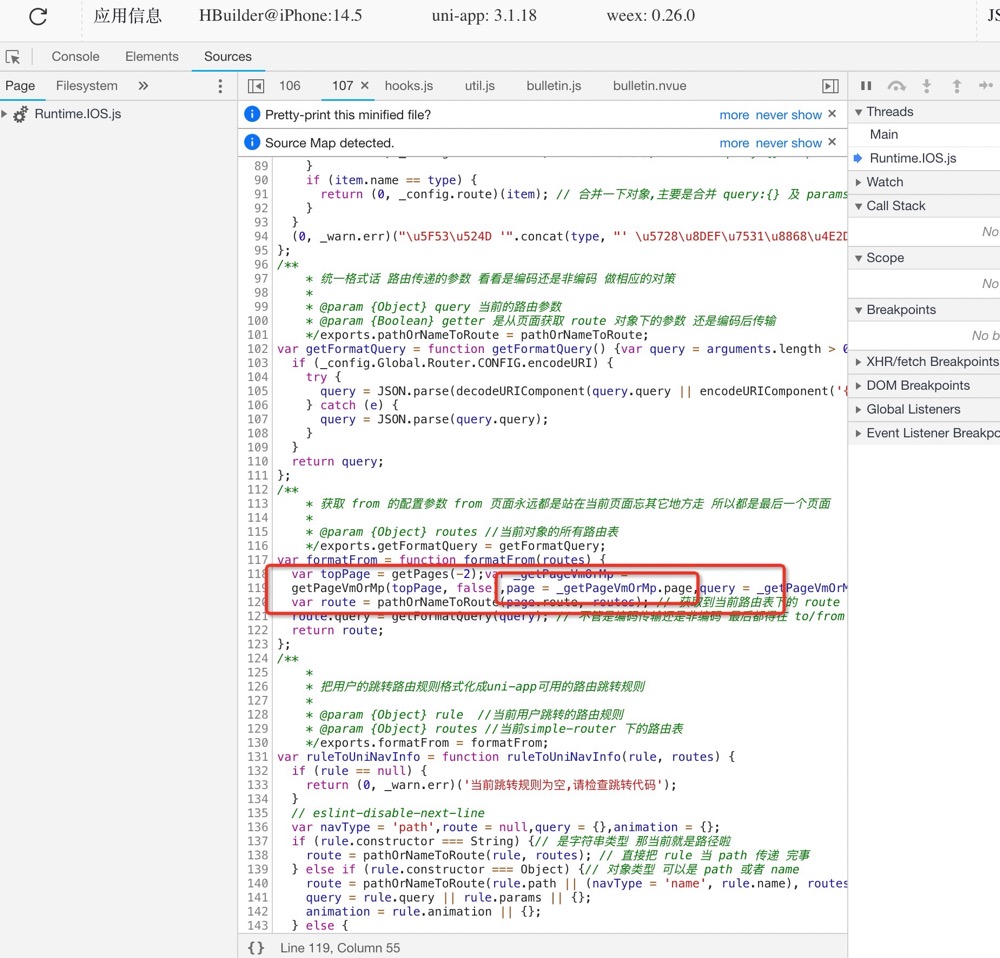
Task: Activate the inspect element picker icon
Action: point(13,57)
